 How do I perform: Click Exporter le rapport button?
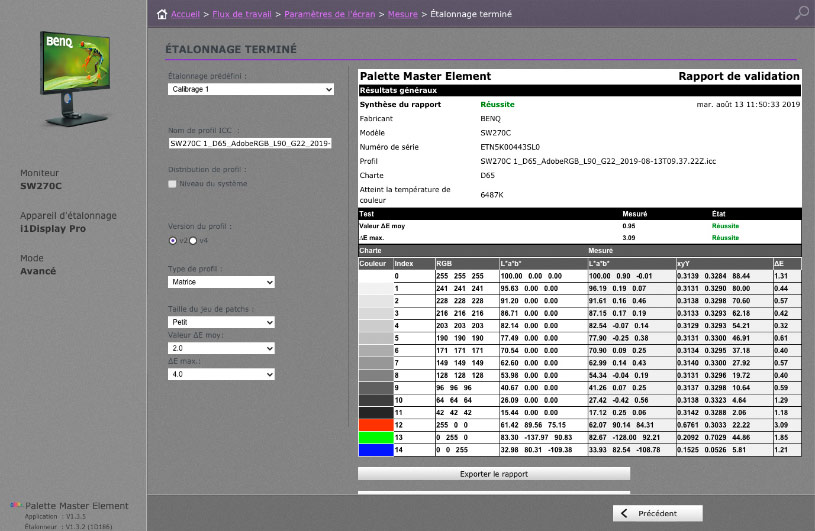[494, 474]
